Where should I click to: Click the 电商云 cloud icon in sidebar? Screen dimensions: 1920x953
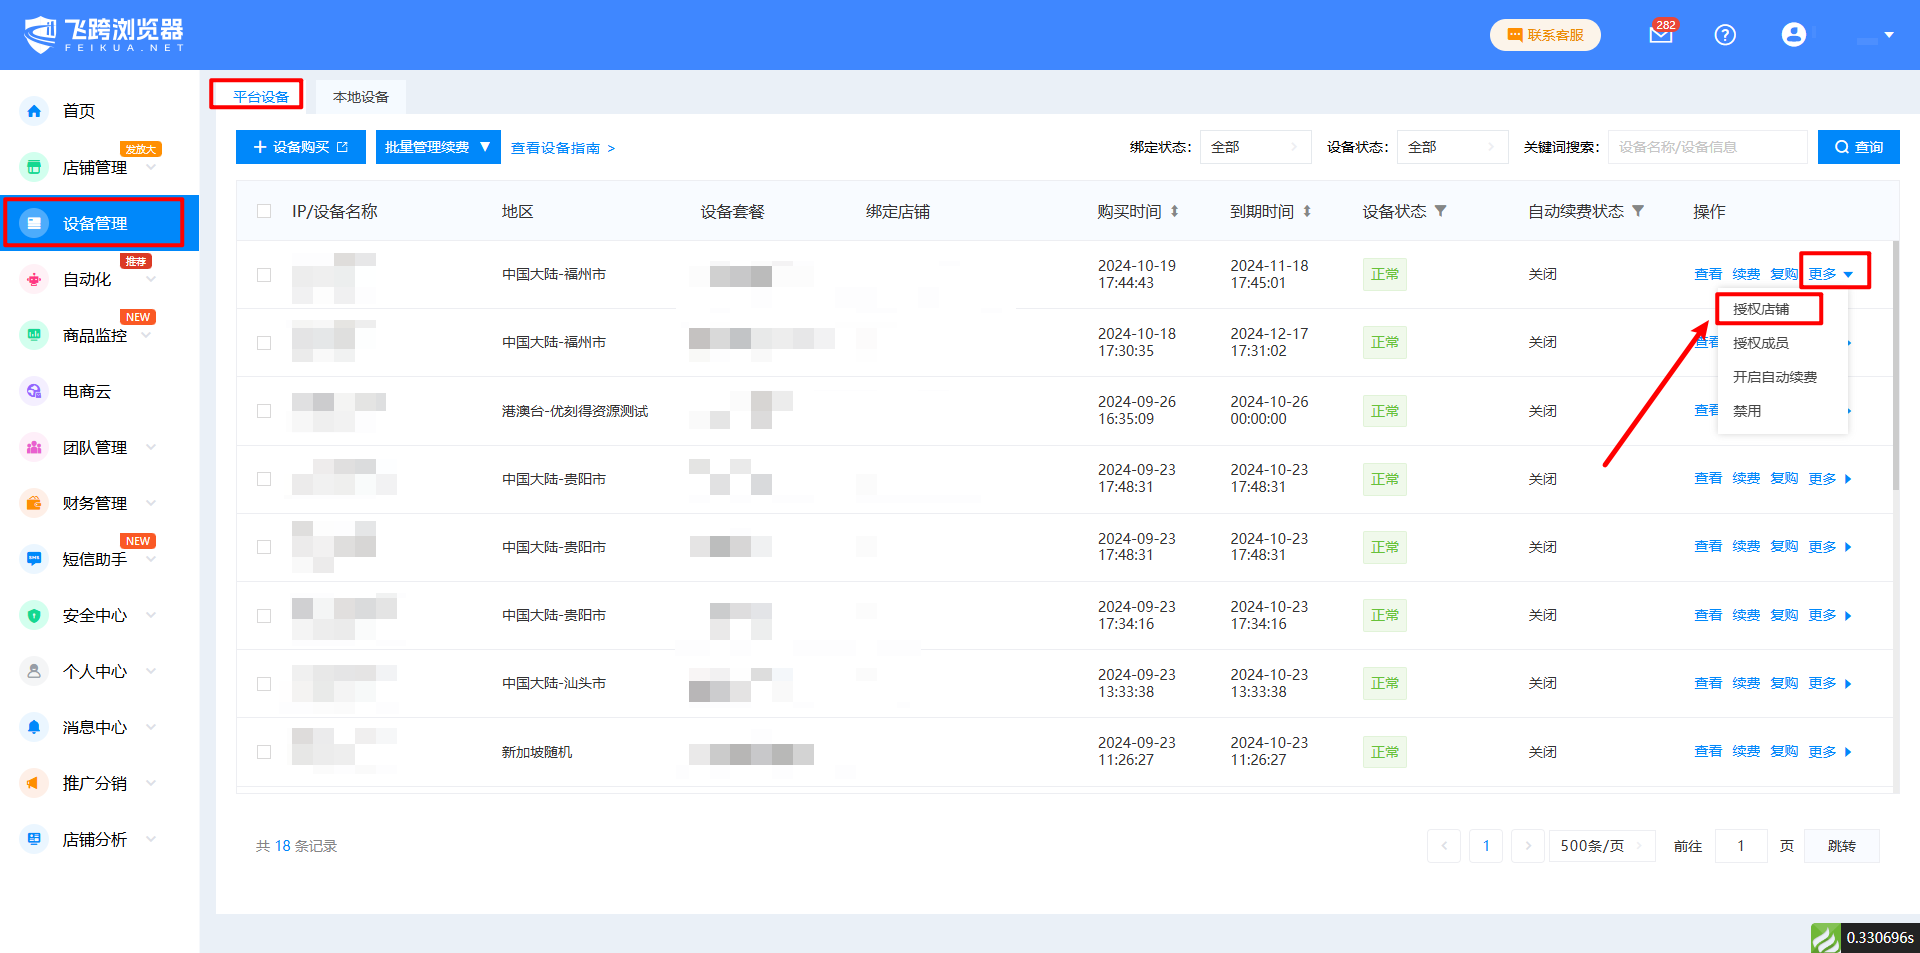click(x=35, y=391)
